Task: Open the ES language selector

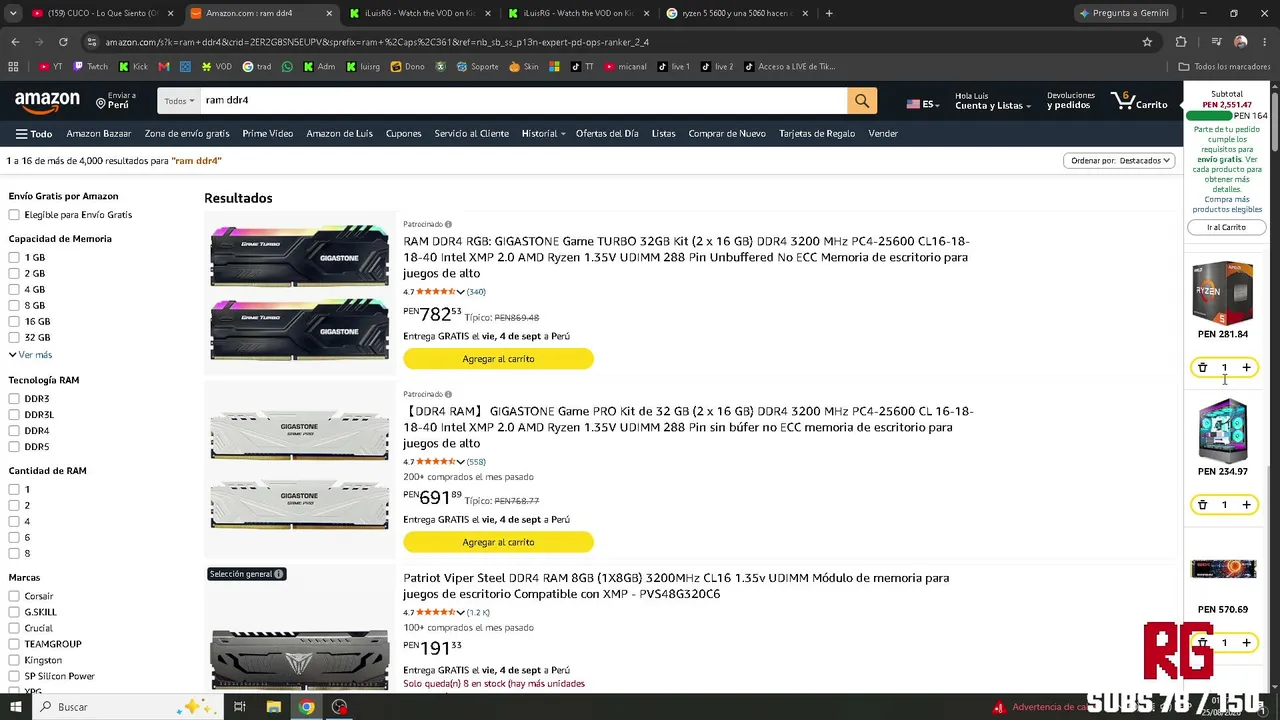Action: point(924,104)
